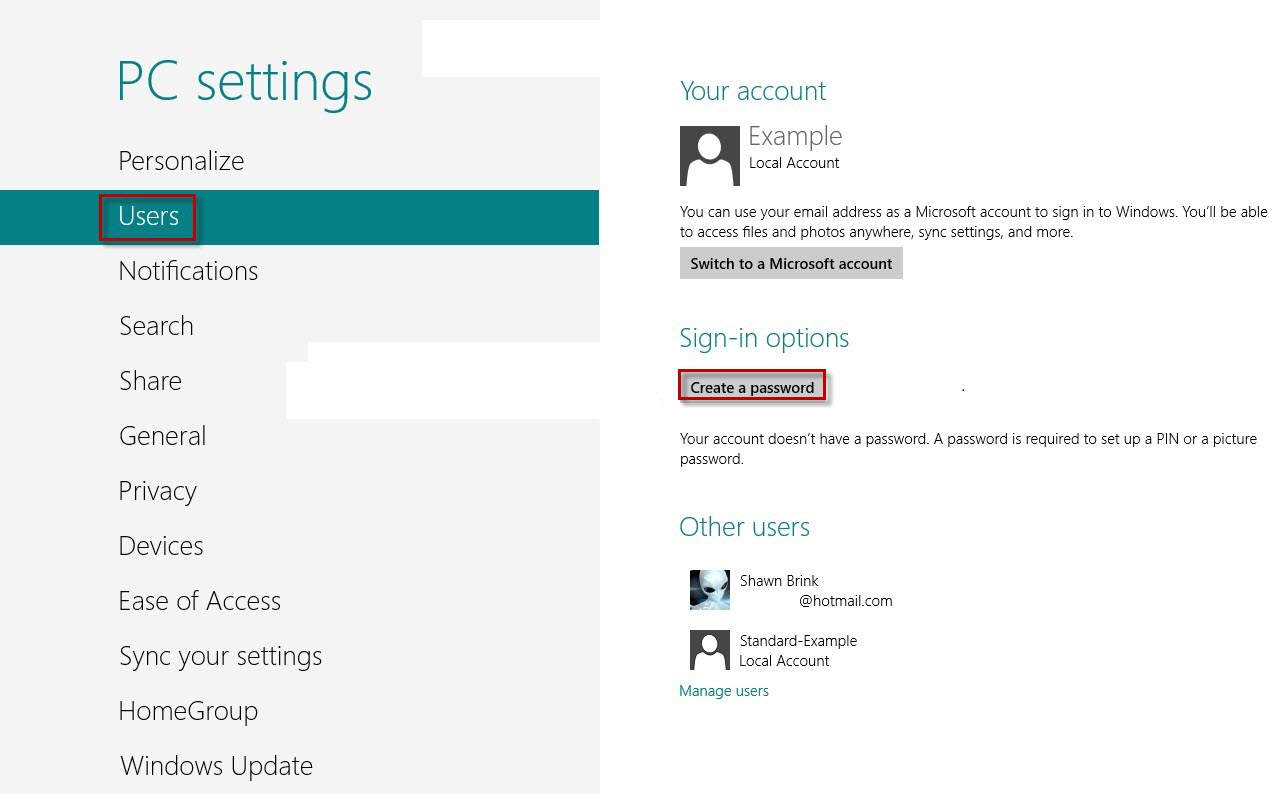
Task: Select Ease of Access category
Action: pyautogui.click(x=199, y=601)
